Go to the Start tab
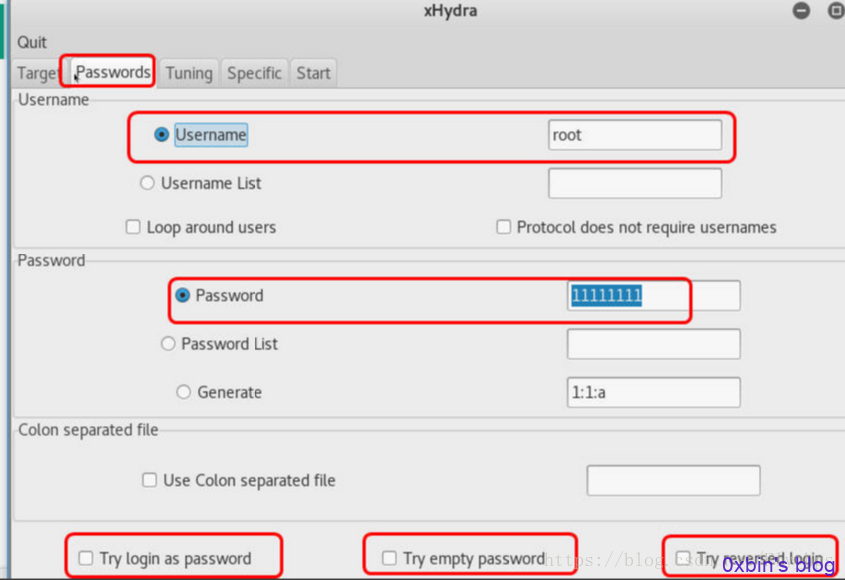Image resolution: width=845 pixels, height=580 pixels. click(x=313, y=73)
